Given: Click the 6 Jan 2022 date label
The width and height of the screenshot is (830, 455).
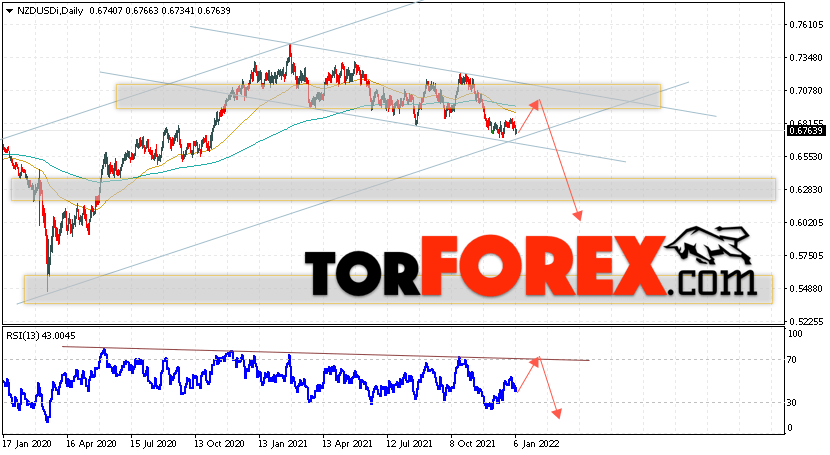Looking at the screenshot, I should point(537,443).
